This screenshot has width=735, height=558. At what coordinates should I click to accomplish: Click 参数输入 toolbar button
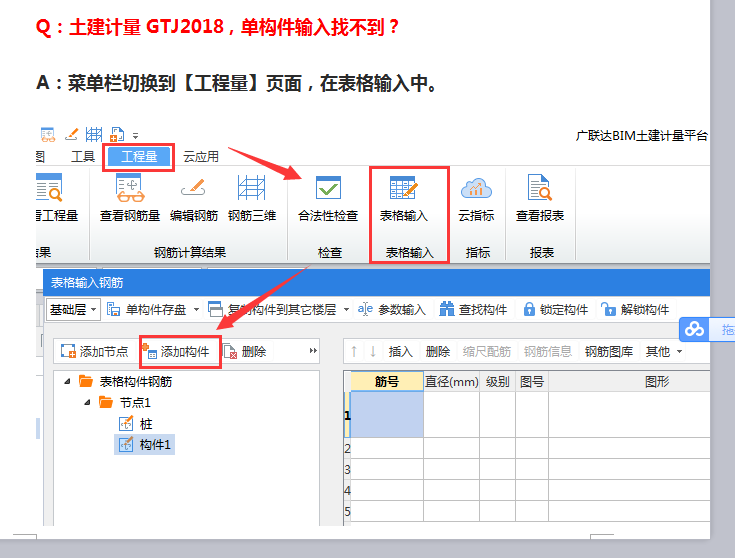[x=391, y=310]
